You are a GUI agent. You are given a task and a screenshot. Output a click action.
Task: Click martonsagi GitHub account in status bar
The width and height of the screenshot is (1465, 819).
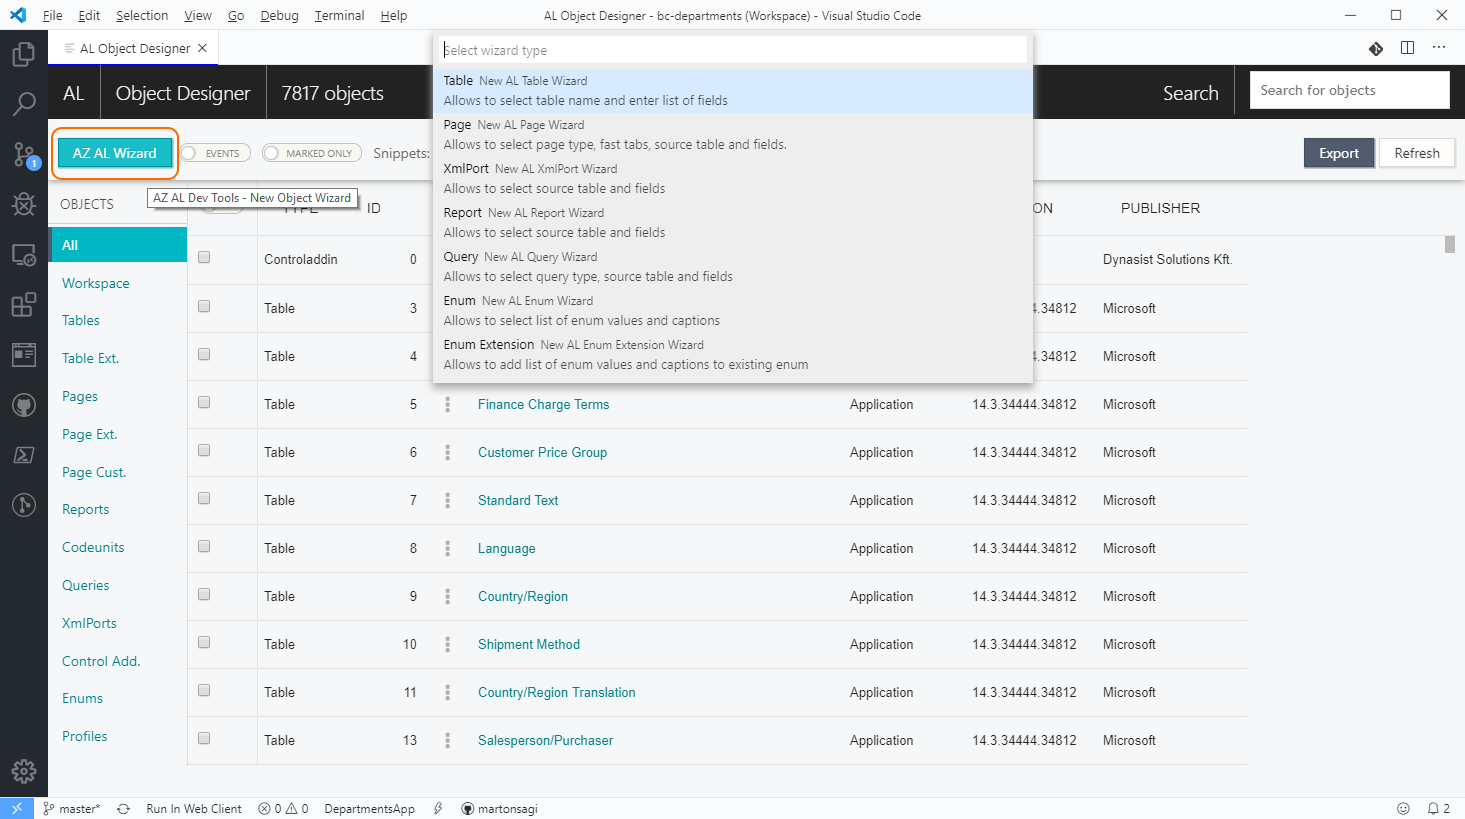click(499, 808)
